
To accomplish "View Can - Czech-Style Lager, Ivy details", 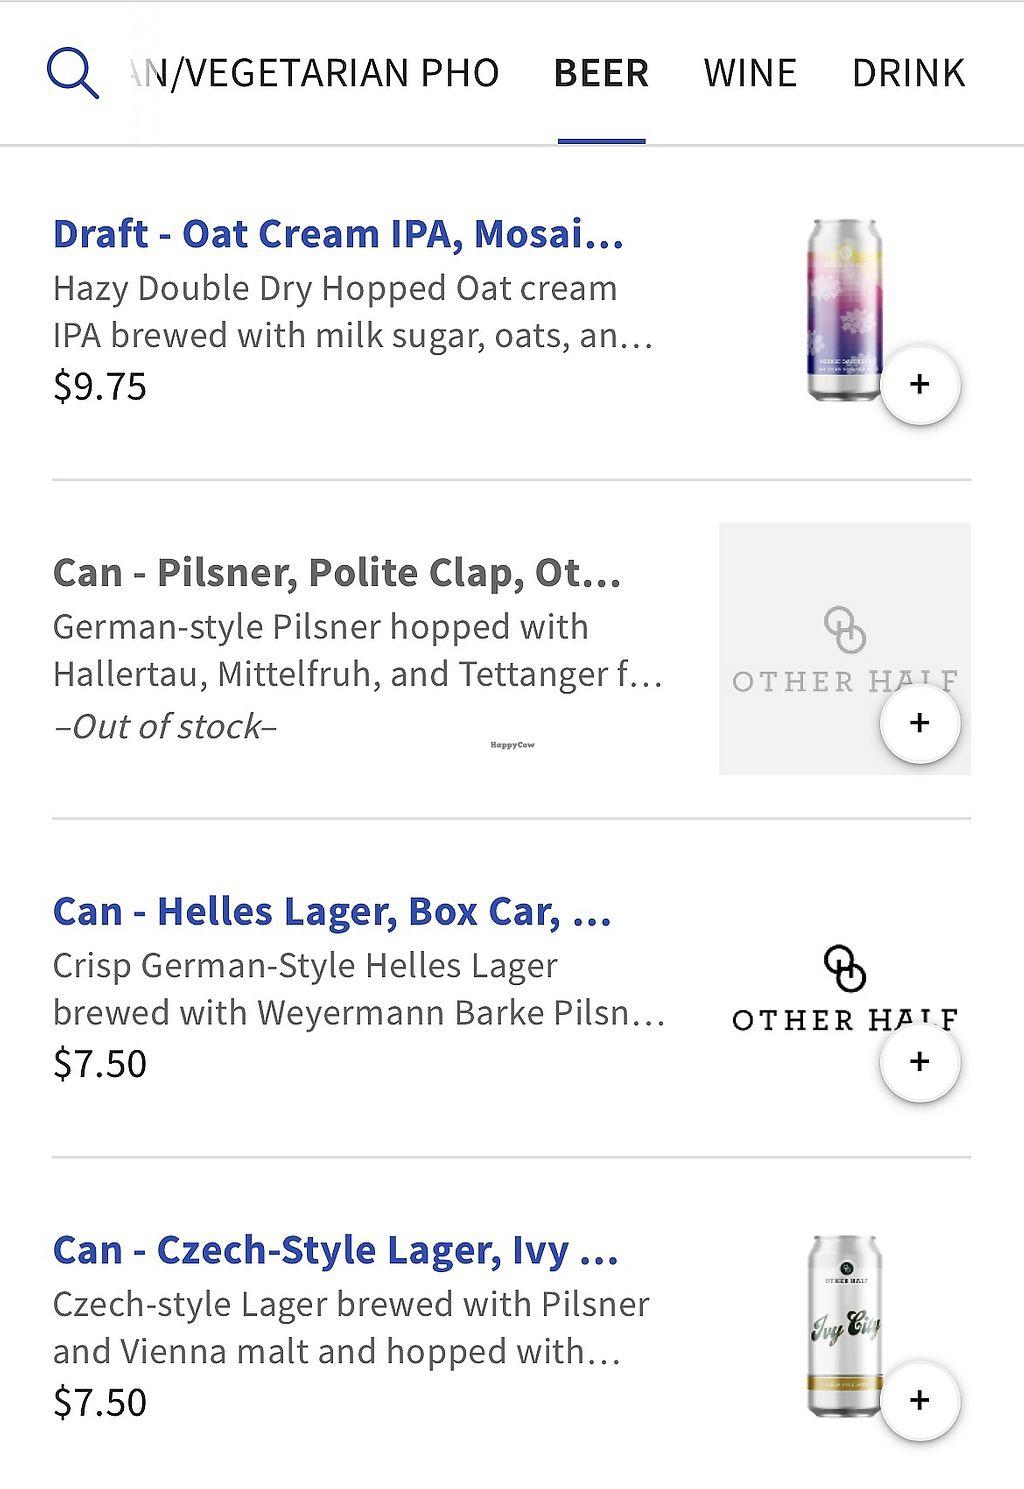I will coord(335,1250).
